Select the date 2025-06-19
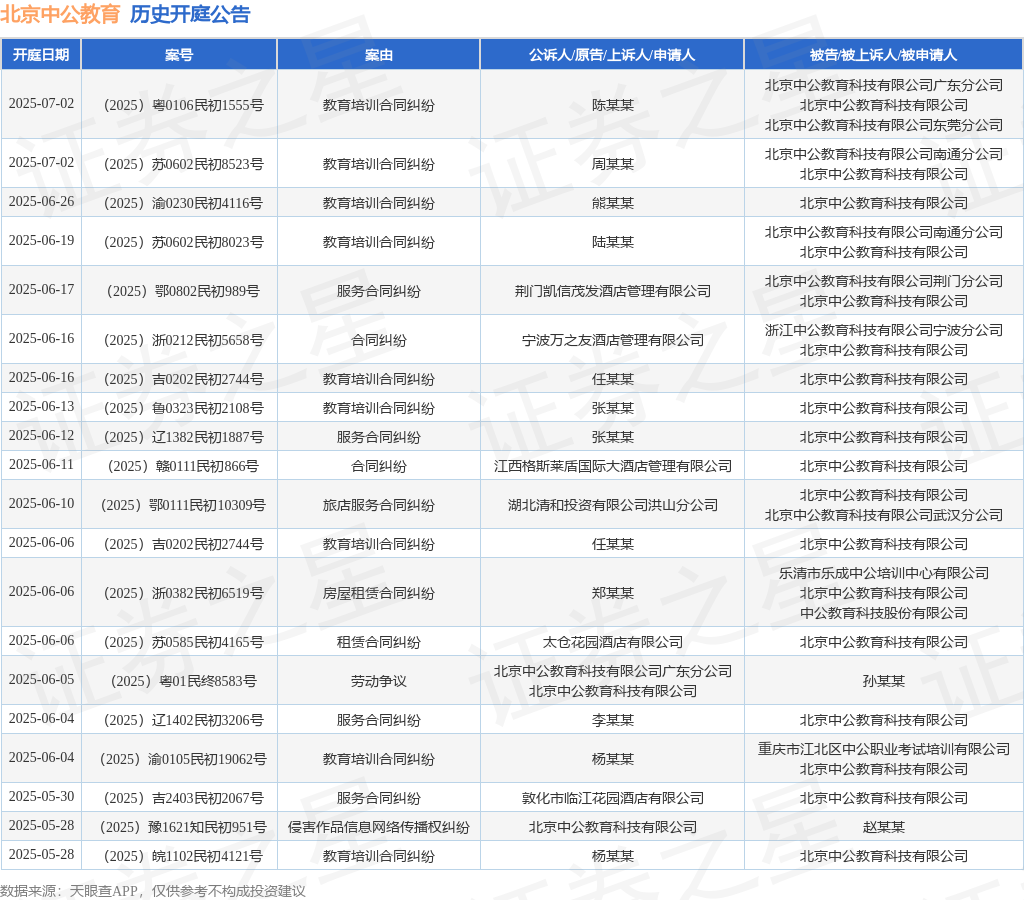The image size is (1024, 900). (x=41, y=240)
